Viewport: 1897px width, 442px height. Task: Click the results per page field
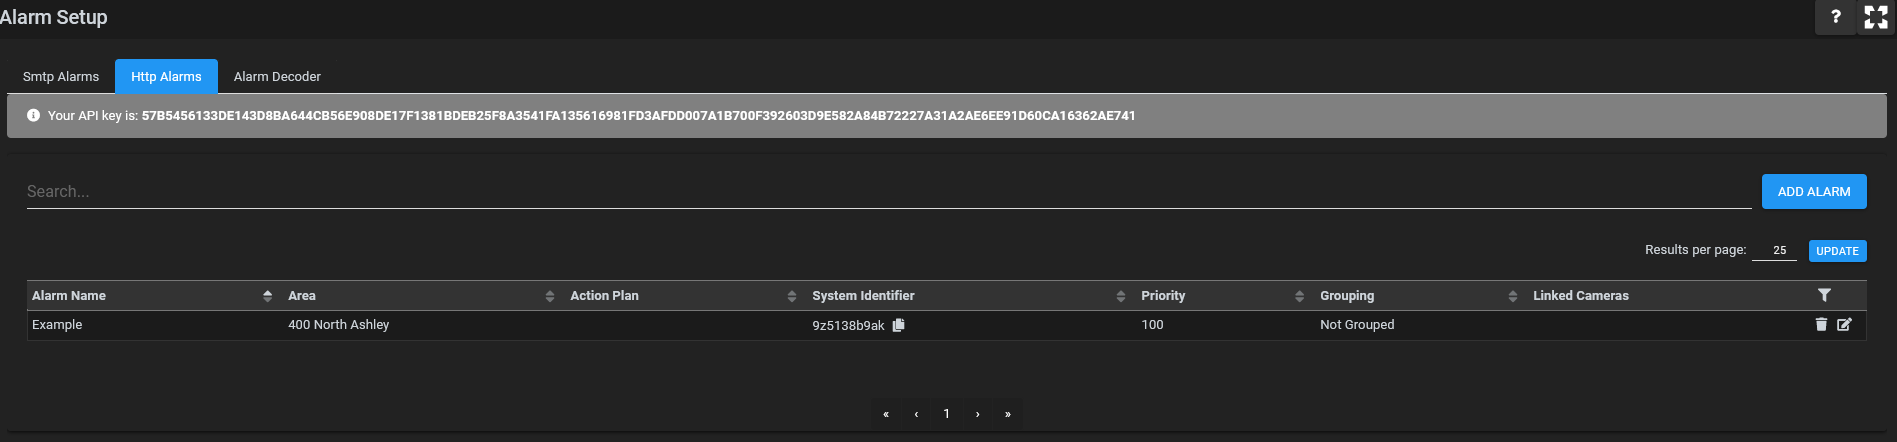tap(1774, 250)
